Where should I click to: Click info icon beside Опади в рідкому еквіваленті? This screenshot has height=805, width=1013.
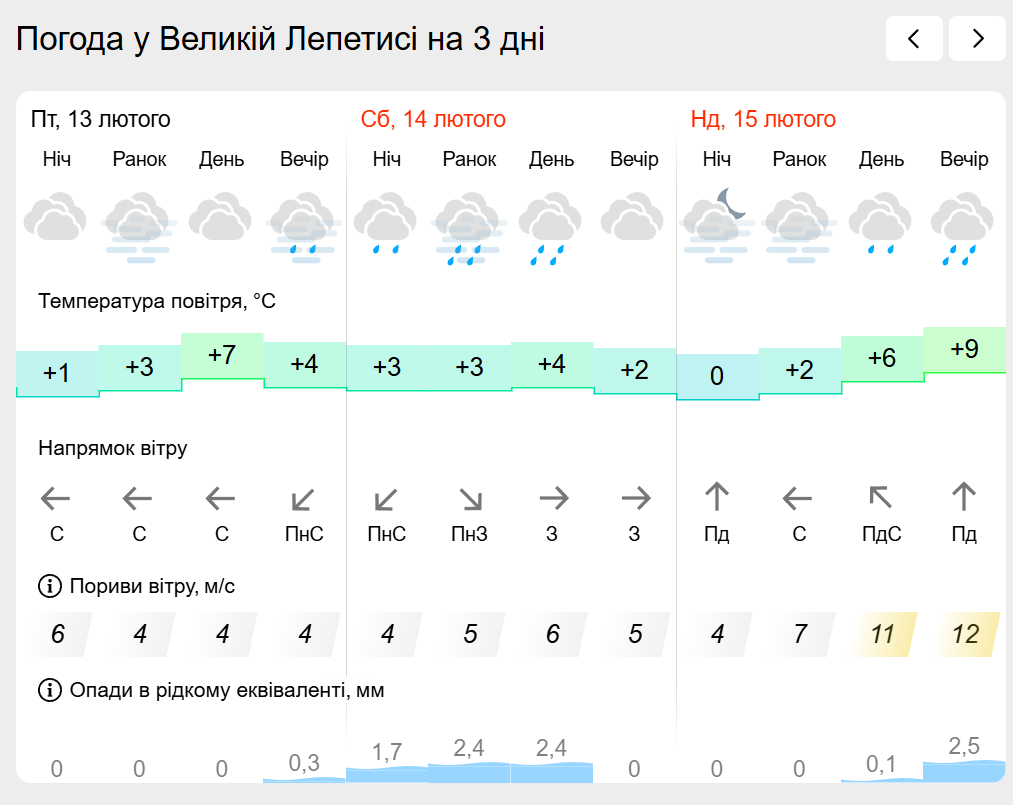[48, 689]
